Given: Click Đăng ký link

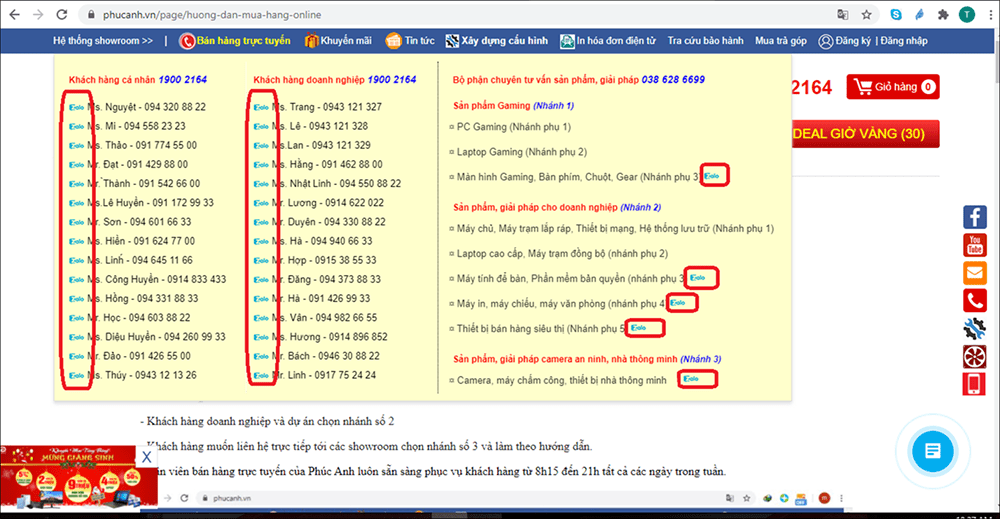Looking at the screenshot, I should pyautogui.click(x=844, y=41).
